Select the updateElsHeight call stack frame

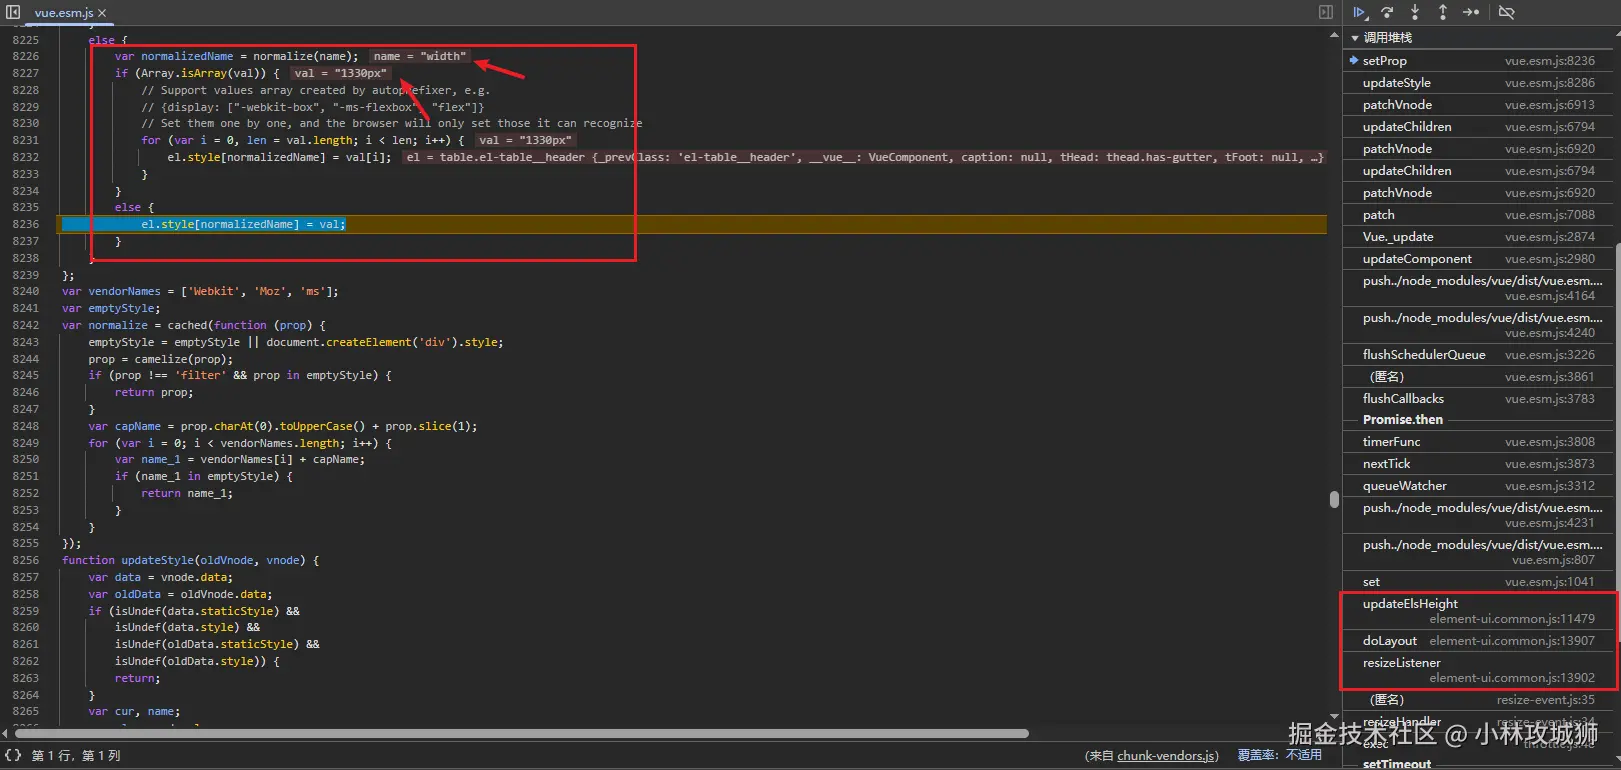click(x=1478, y=611)
